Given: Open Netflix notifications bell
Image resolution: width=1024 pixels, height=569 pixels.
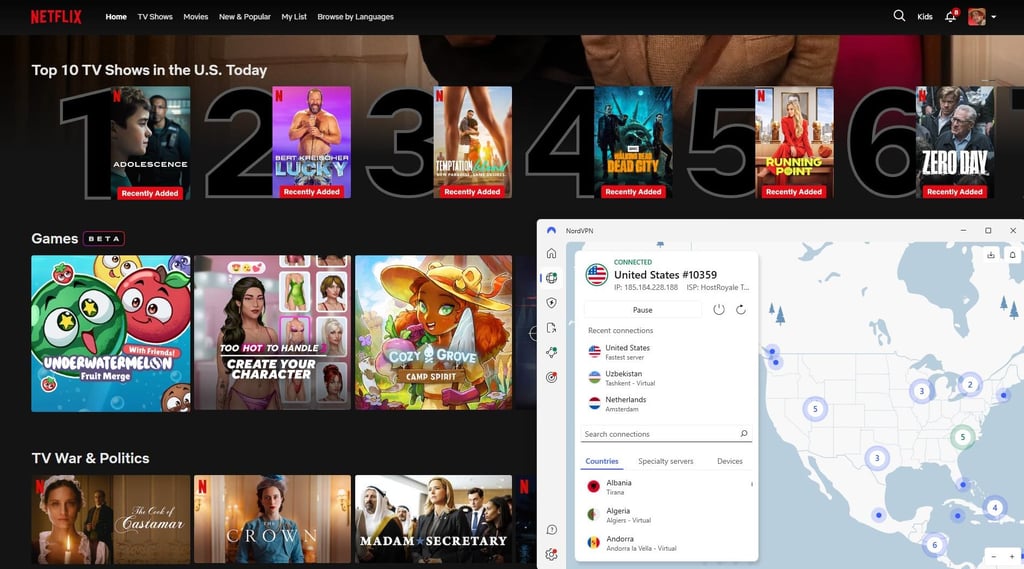Looking at the screenshot, I should pos(951,16).
